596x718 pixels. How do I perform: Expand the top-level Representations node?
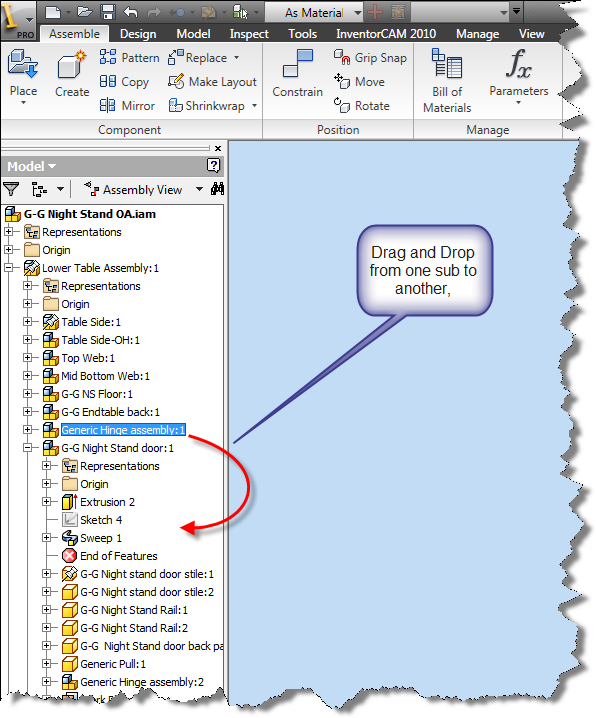8,232
